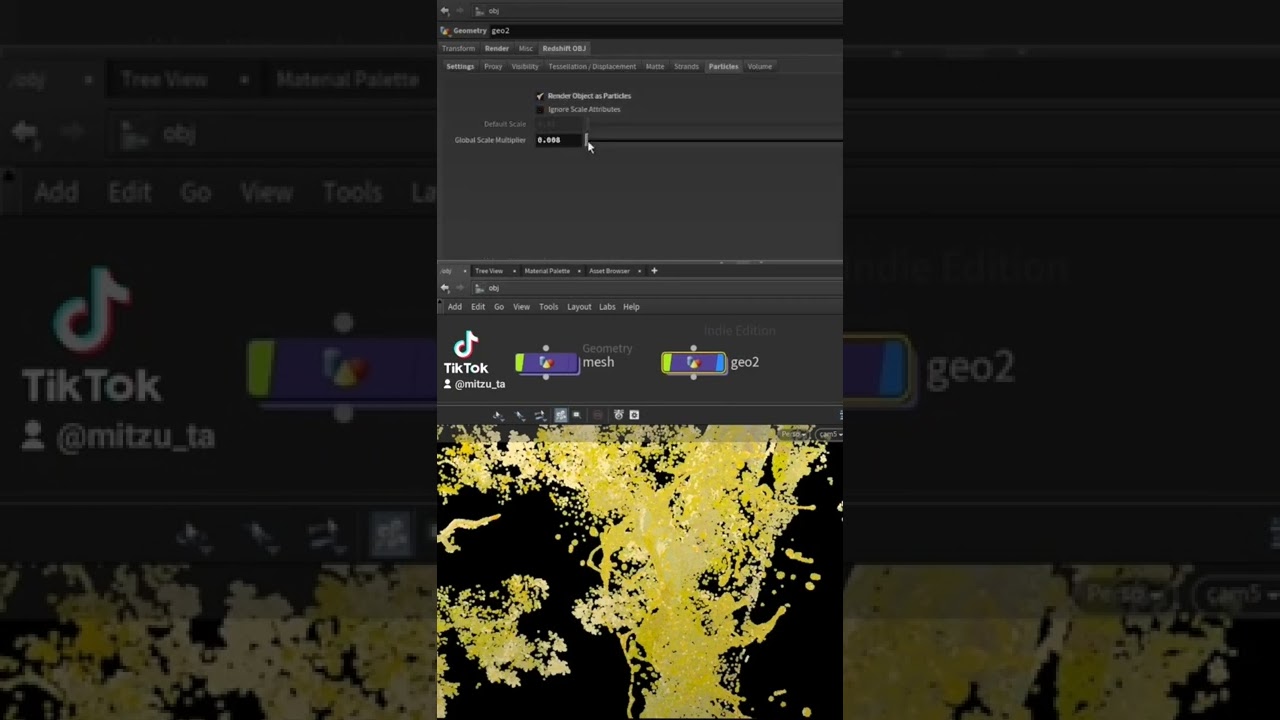The height and width of the screenshot is (720, 1280).
Task: Open the Asset Browser tab options arrow
Action: (x=640, y=271)
